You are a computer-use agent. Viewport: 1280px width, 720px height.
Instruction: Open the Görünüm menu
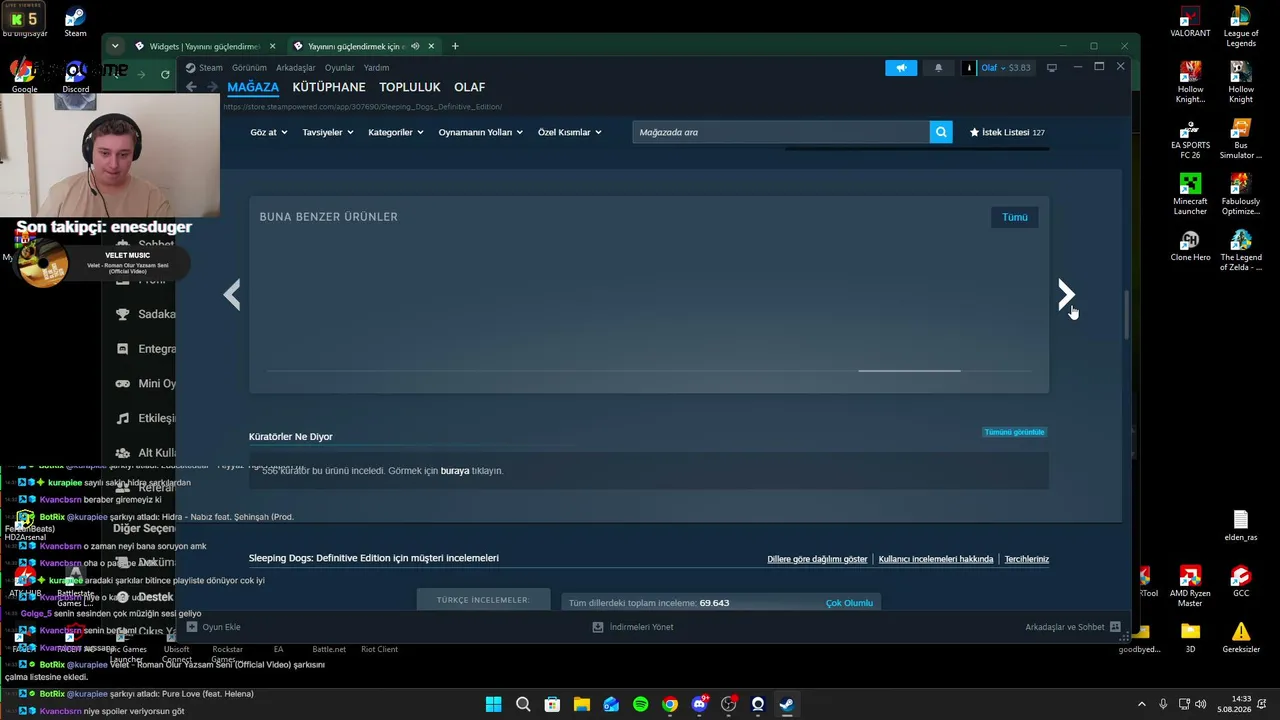[249, 68]
